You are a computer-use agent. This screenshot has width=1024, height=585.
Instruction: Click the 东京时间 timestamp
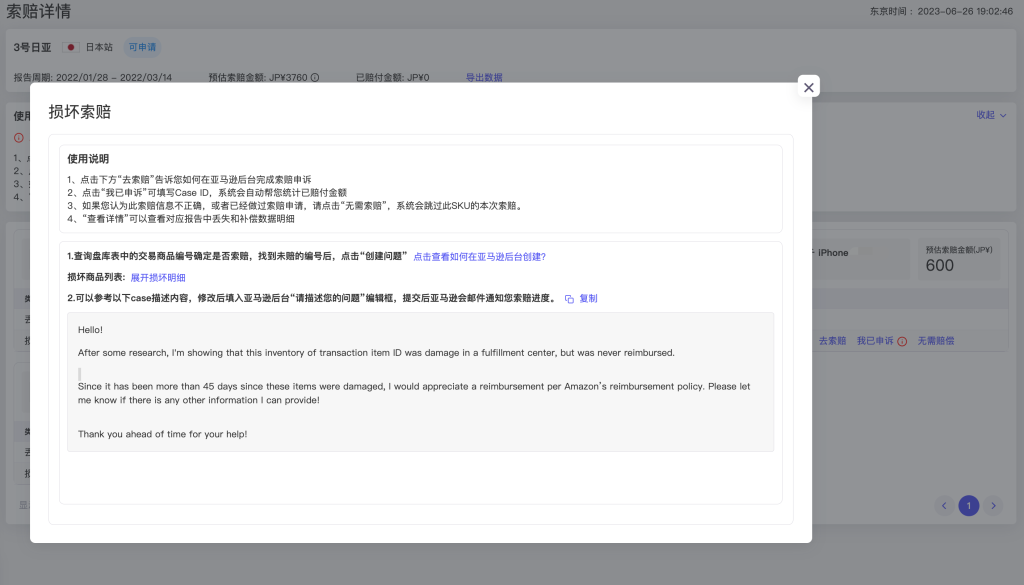point(941,11)
